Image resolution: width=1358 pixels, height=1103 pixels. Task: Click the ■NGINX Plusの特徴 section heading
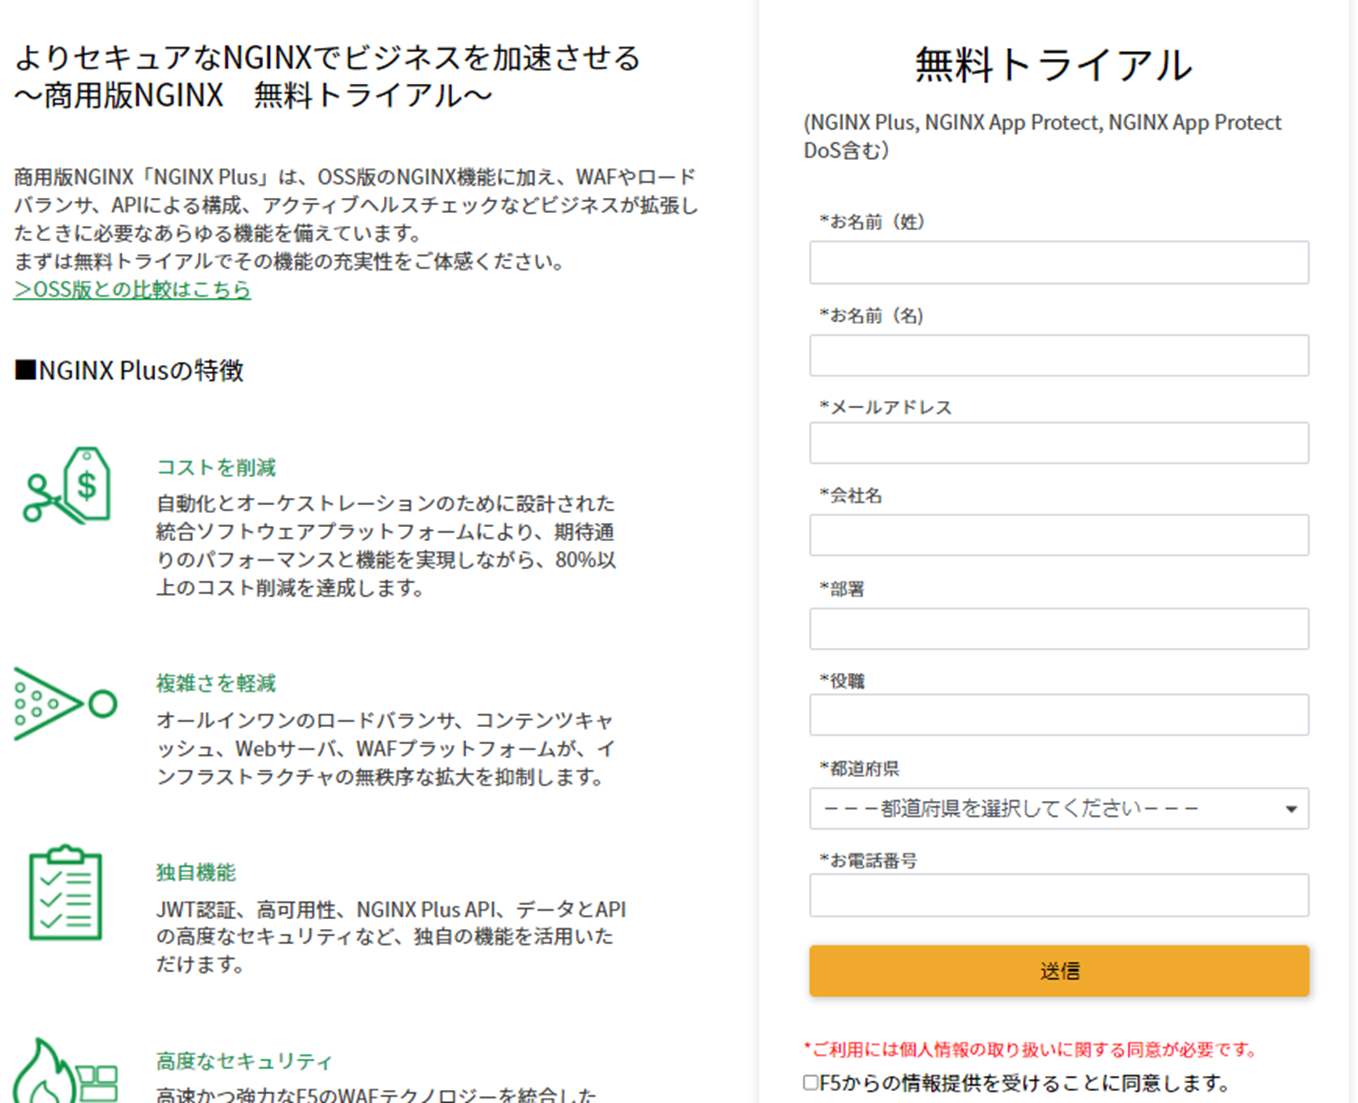[x=129, y=371]
